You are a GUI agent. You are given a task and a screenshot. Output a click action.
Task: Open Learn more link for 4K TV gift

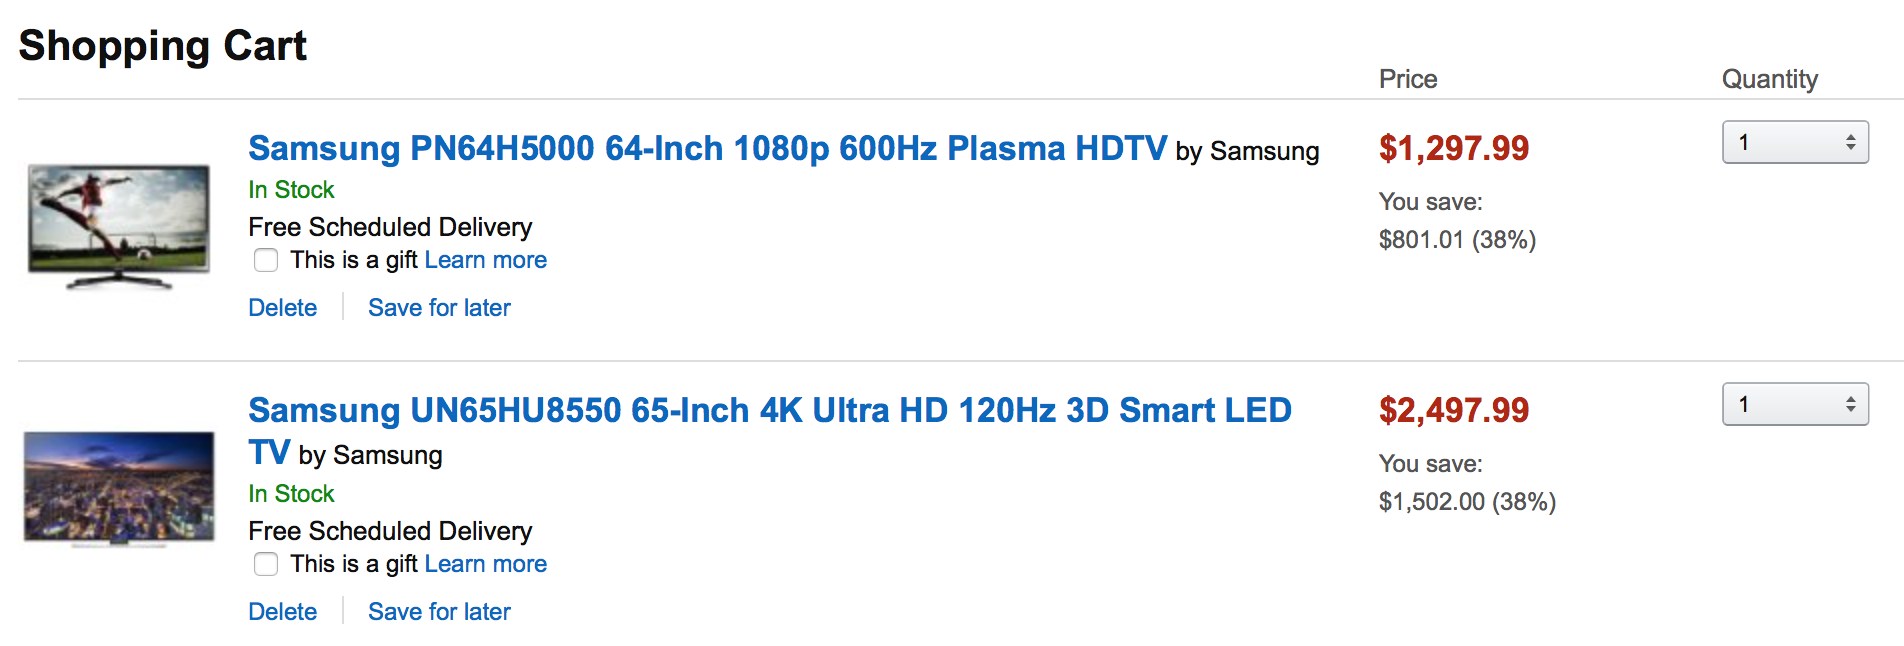[x=485, y=564]
